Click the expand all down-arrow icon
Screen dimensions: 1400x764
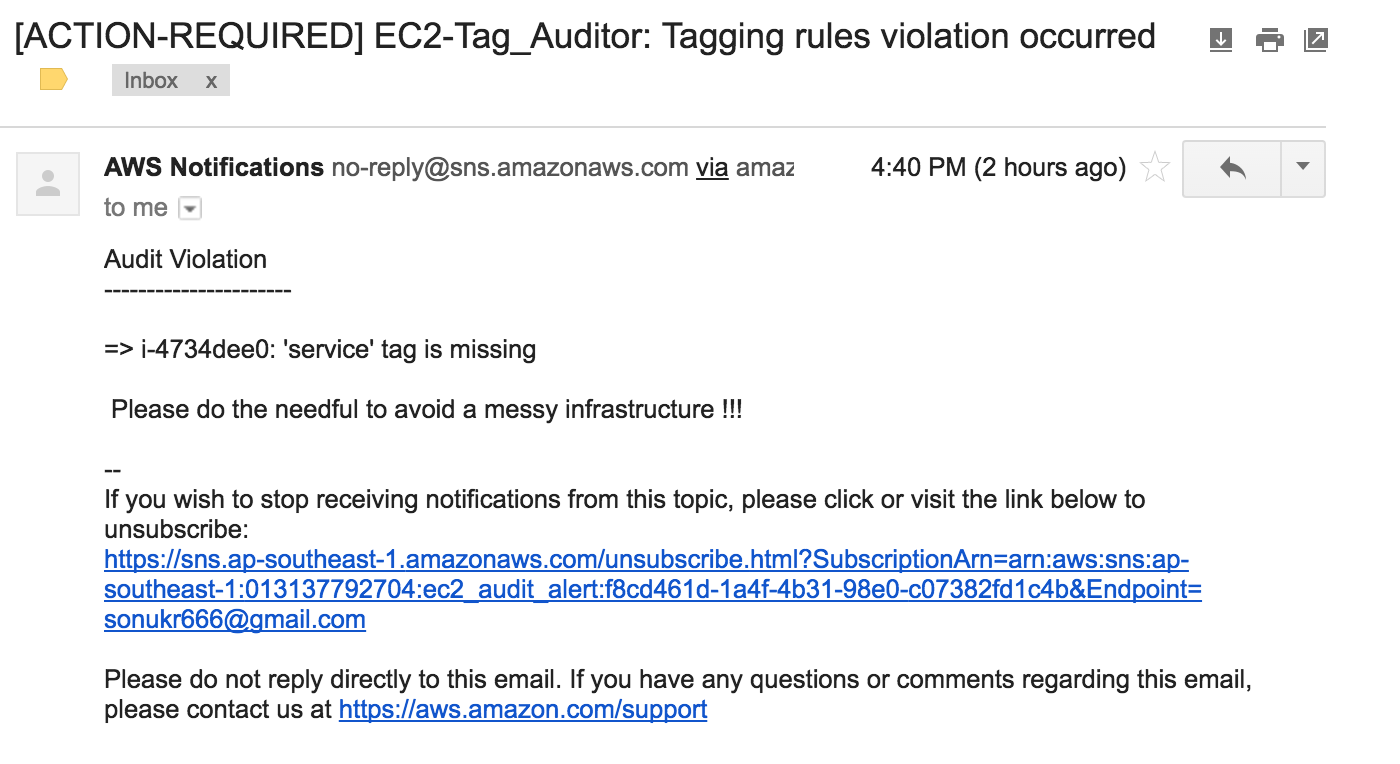point(1221,40)
